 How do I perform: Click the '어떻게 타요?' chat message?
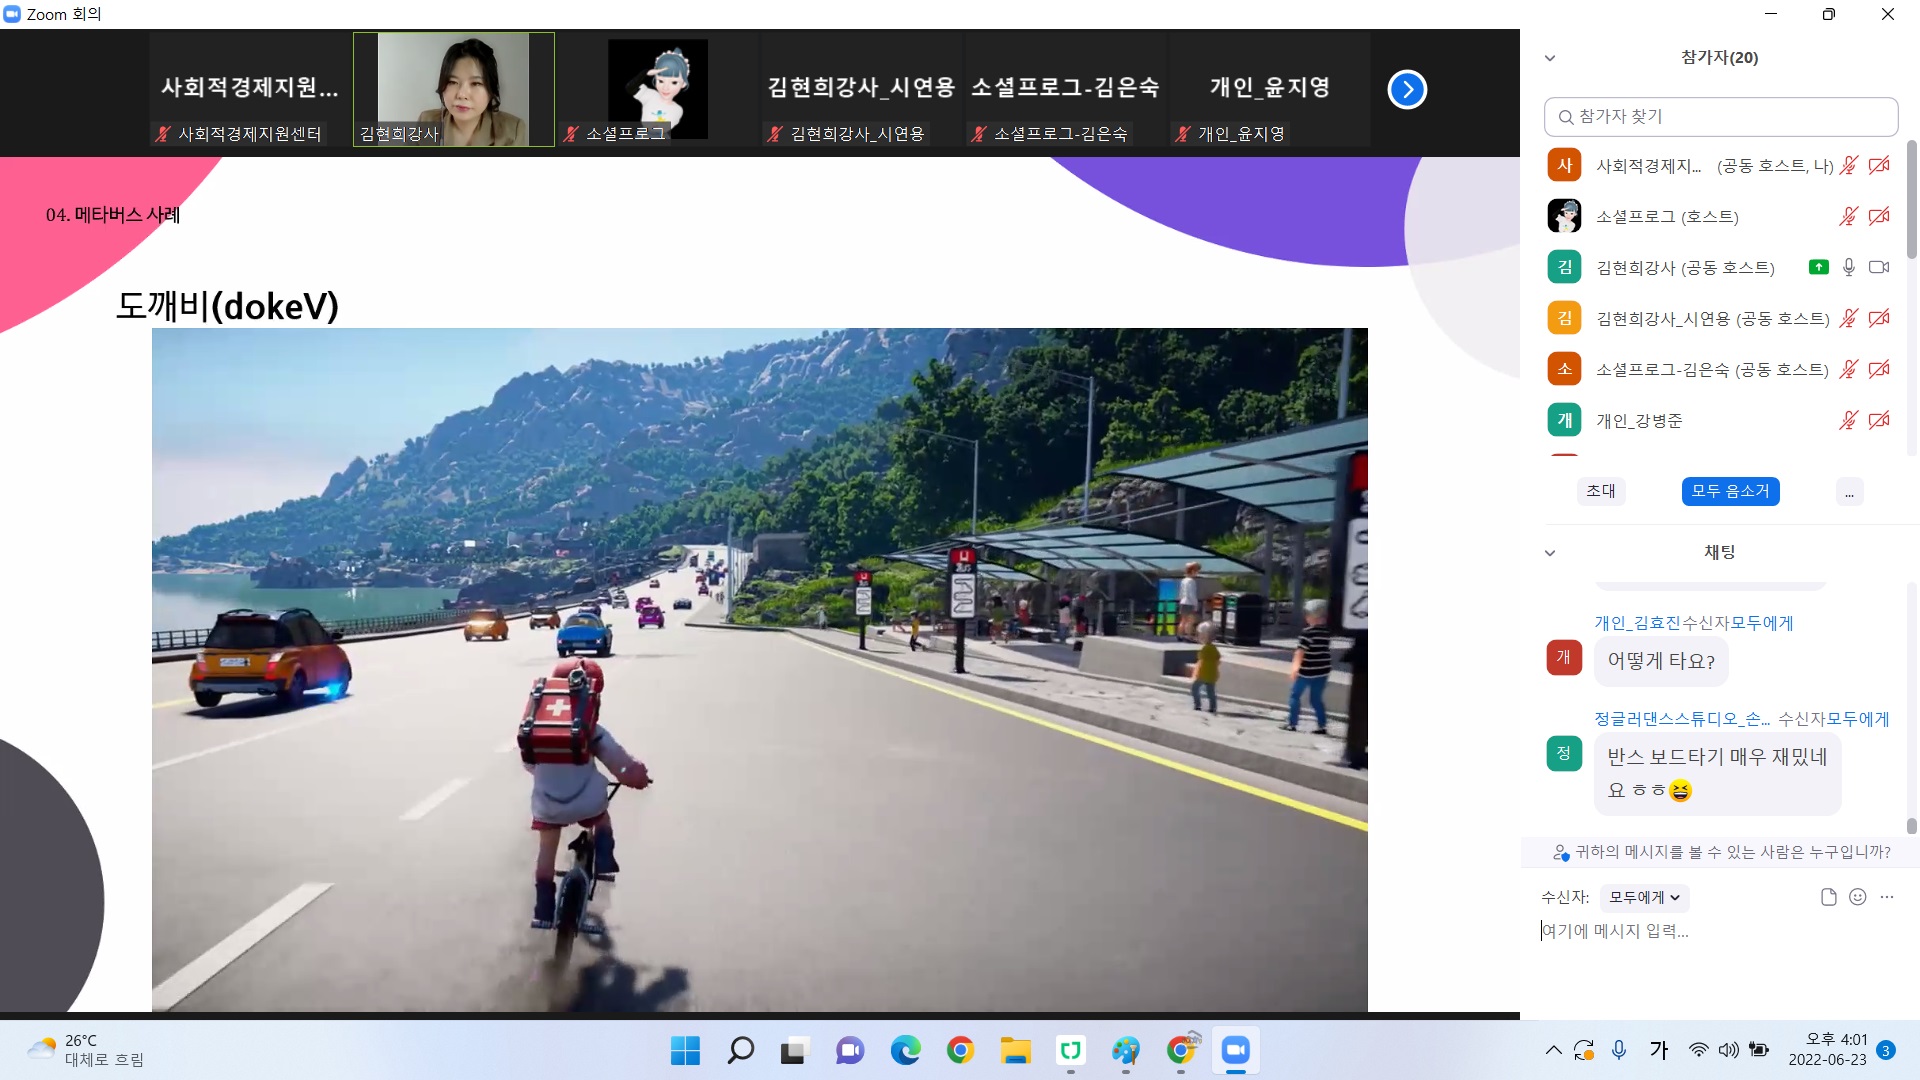click(x=1661, y=661)
